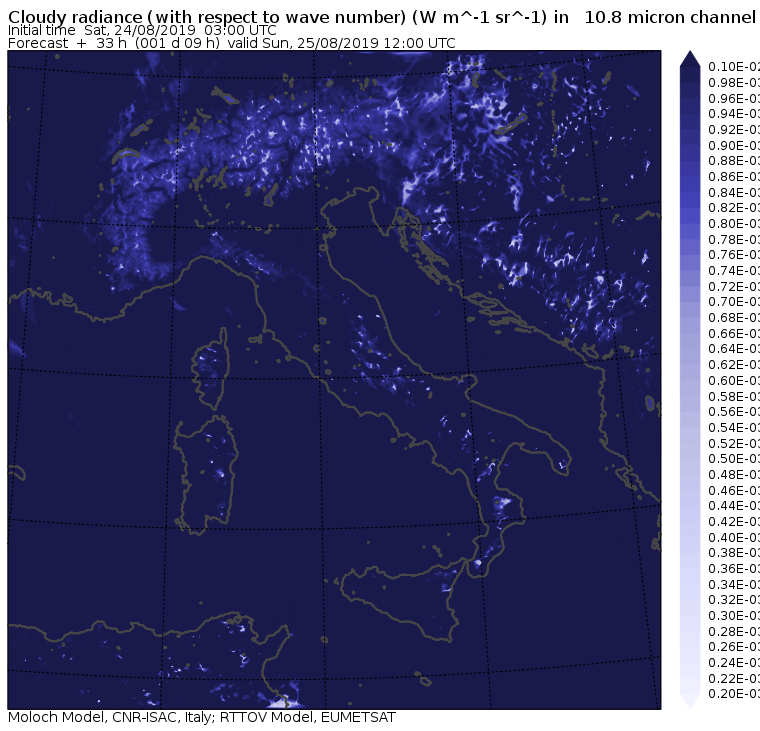Click the colorbar label 0.56E-03
Viewport: 760px width, 731px height.
(x=734, y=412)
